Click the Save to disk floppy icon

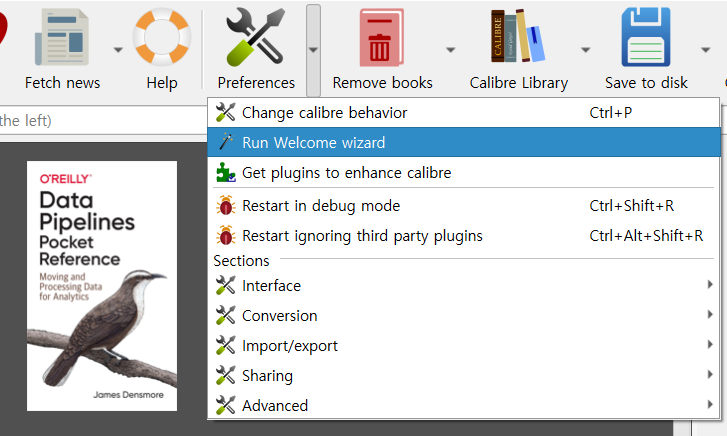pyautogui.click(x=646, y=37)
